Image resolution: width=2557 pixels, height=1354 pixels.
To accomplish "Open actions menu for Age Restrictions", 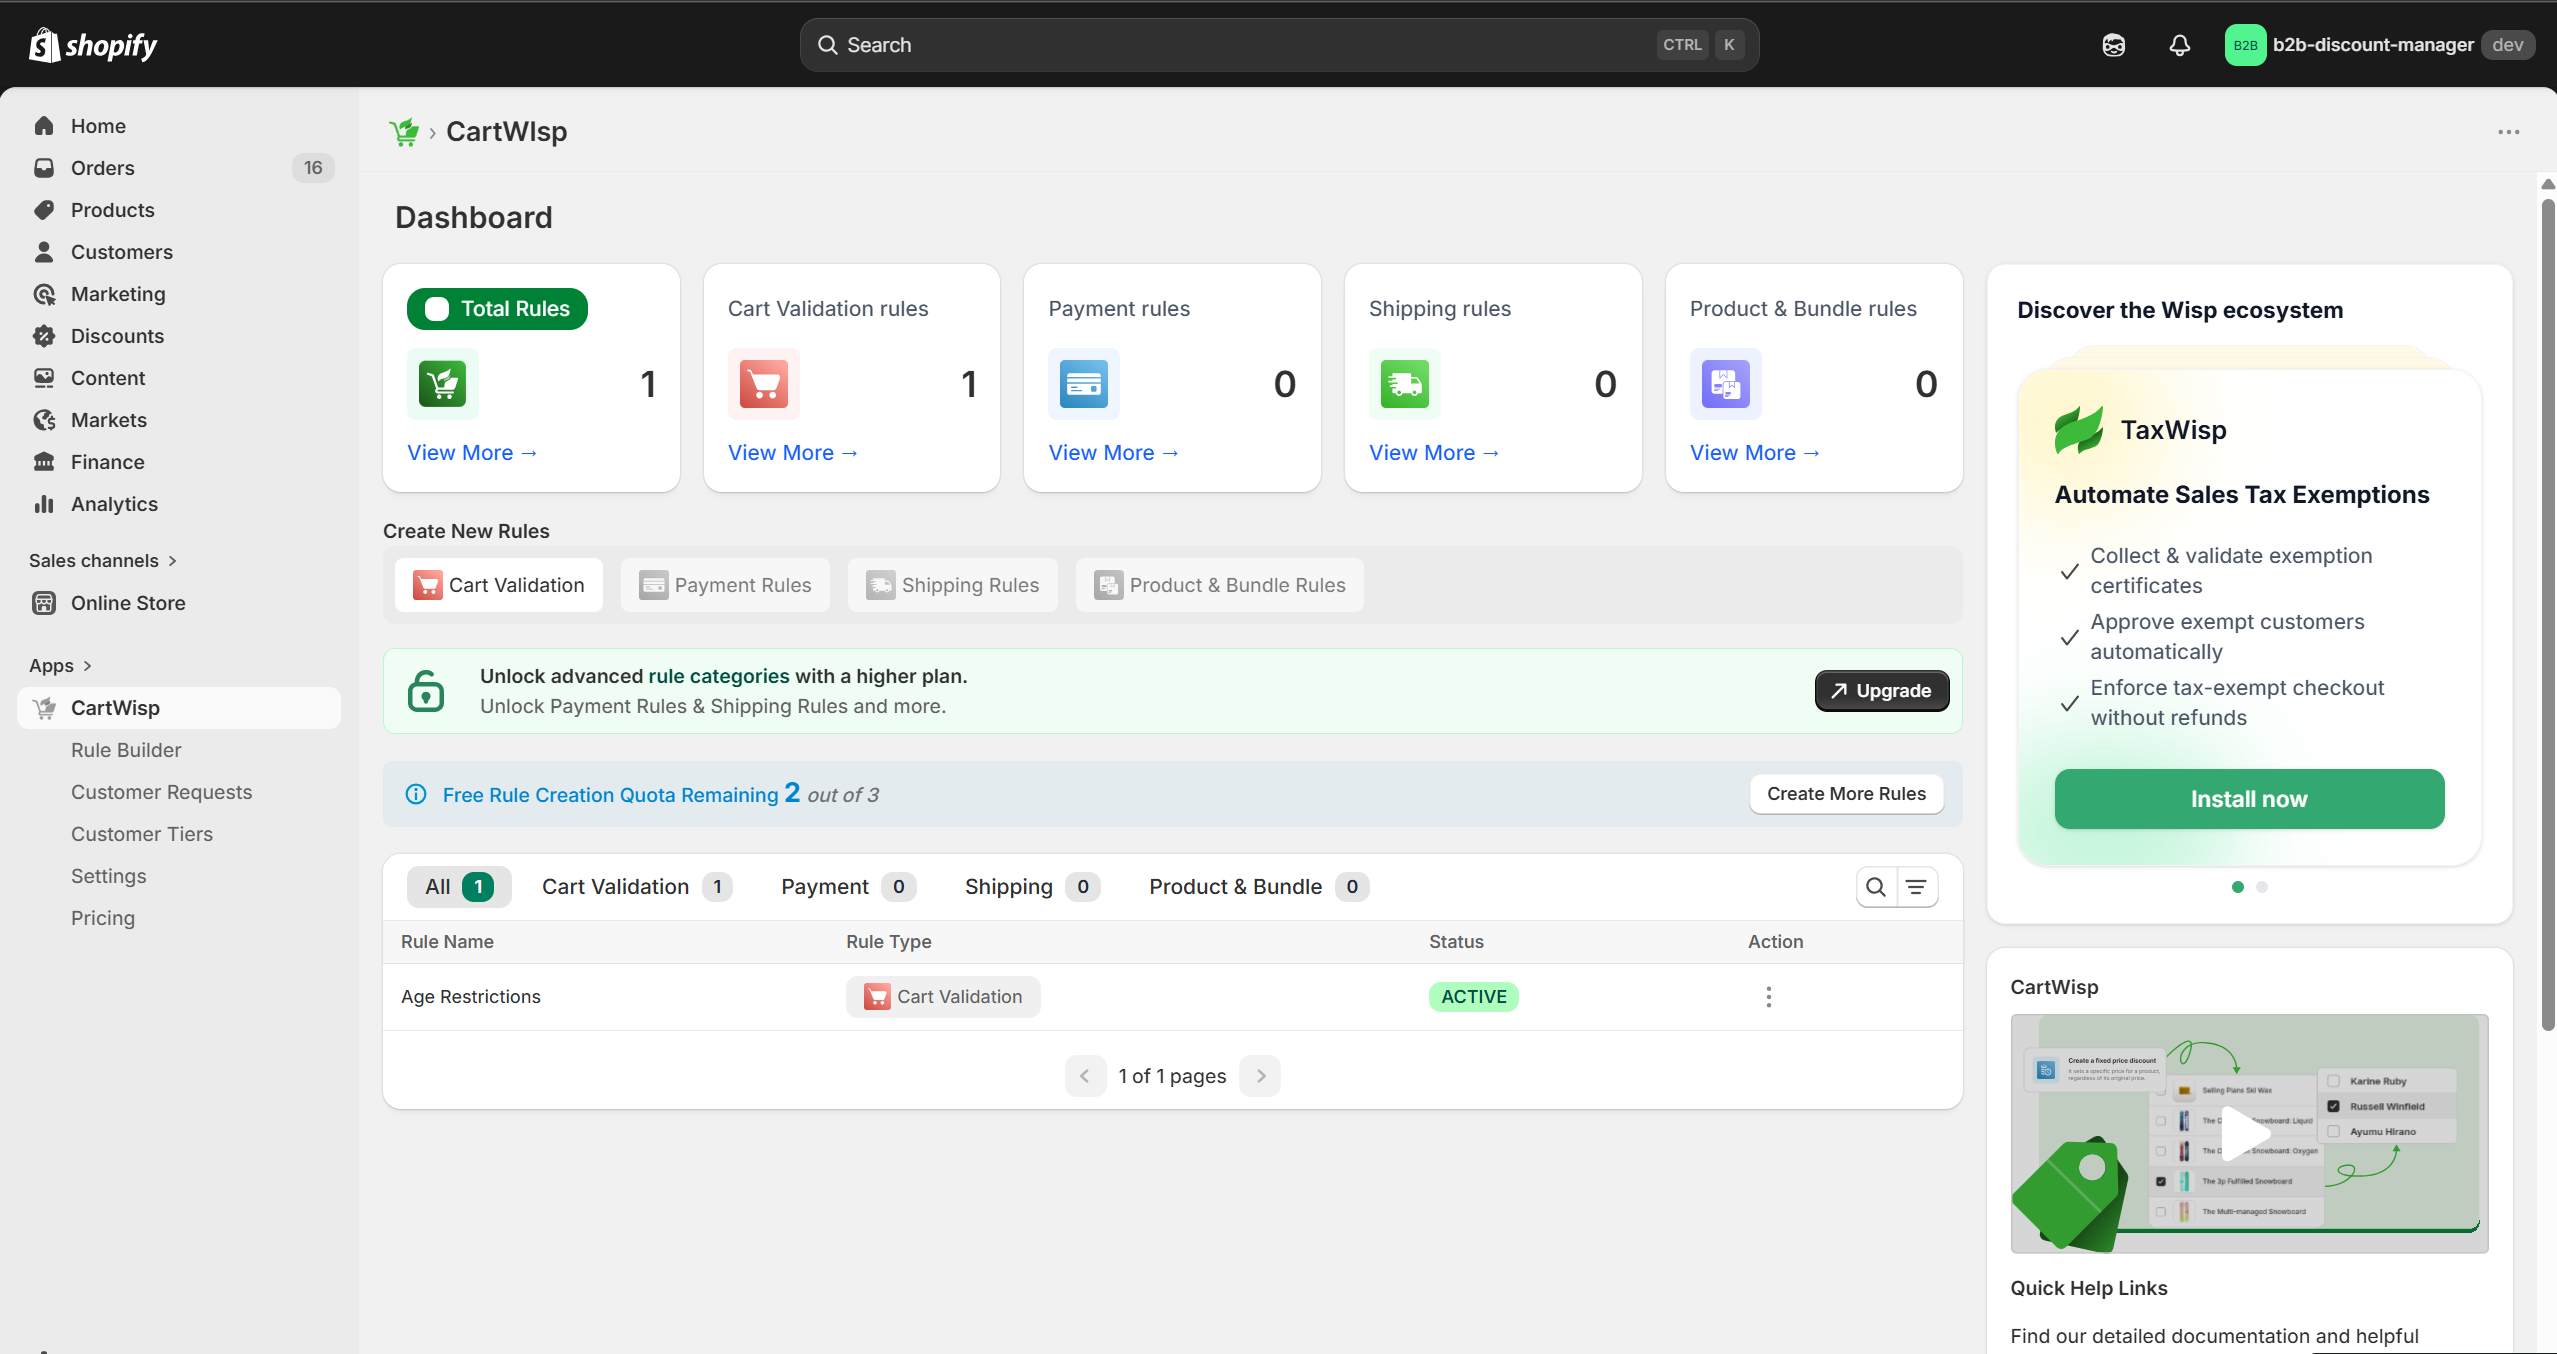I will [x=1768, y=997].
